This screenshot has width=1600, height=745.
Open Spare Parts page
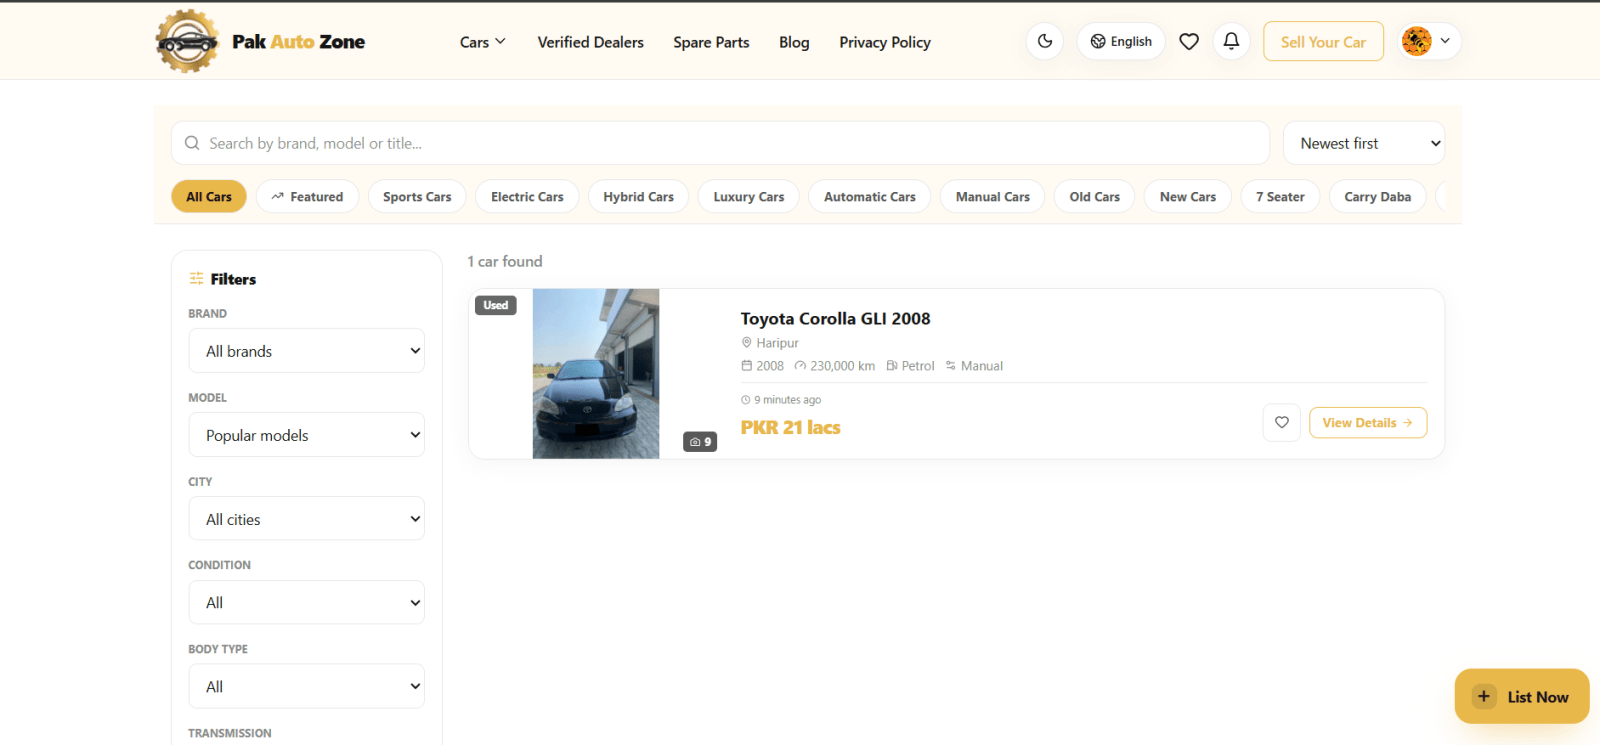pos(711,42)
